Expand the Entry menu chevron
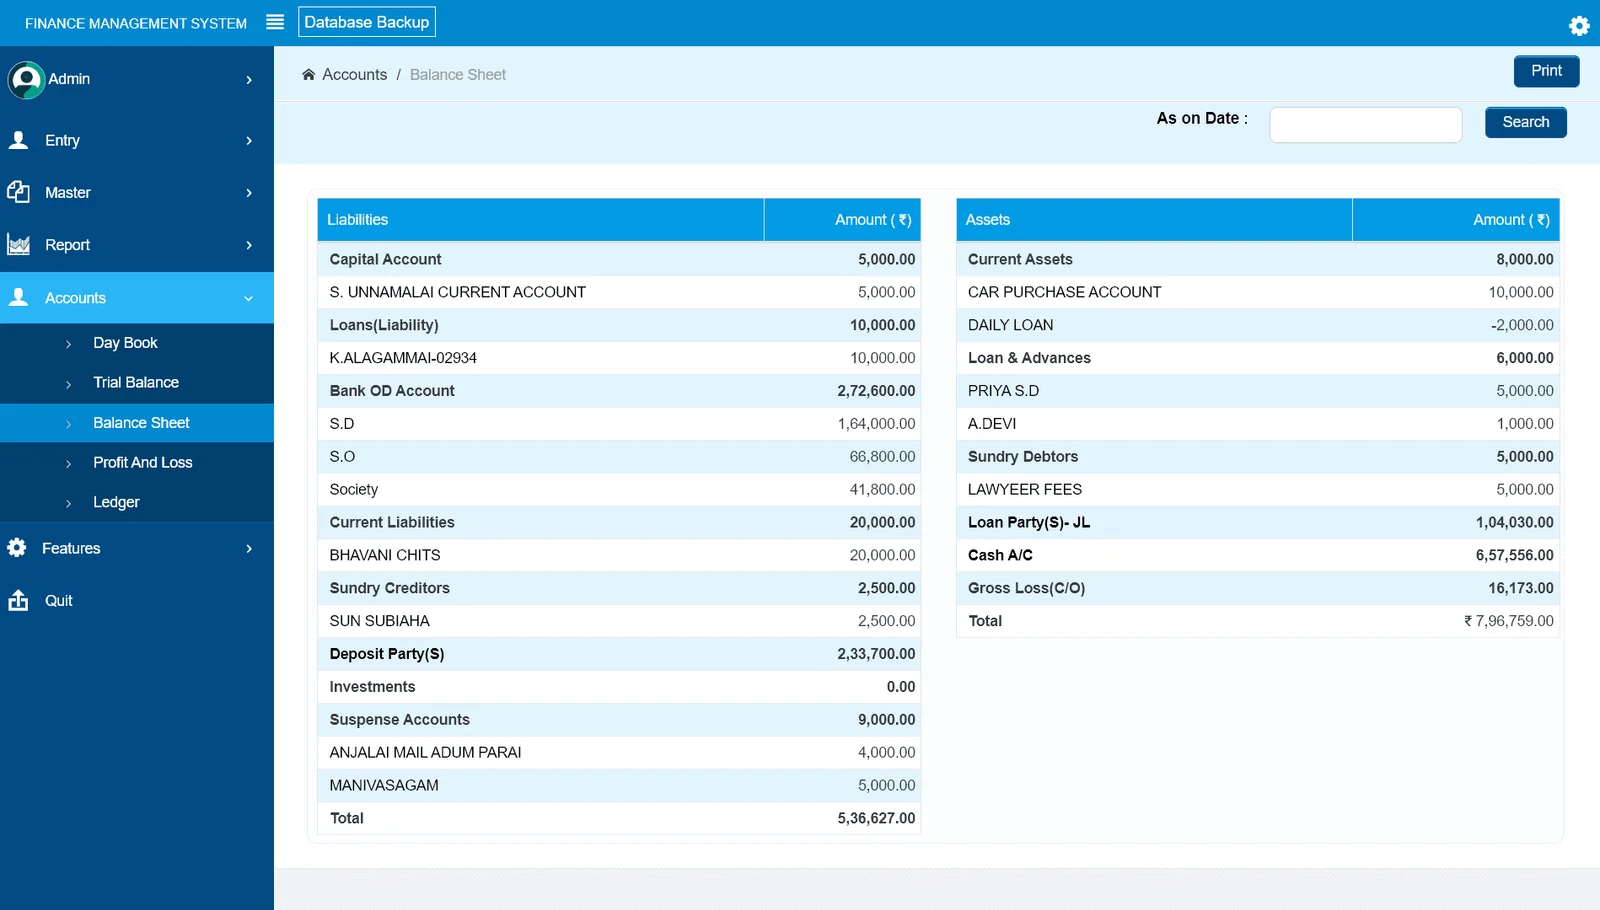 click(x=249, y=141)
